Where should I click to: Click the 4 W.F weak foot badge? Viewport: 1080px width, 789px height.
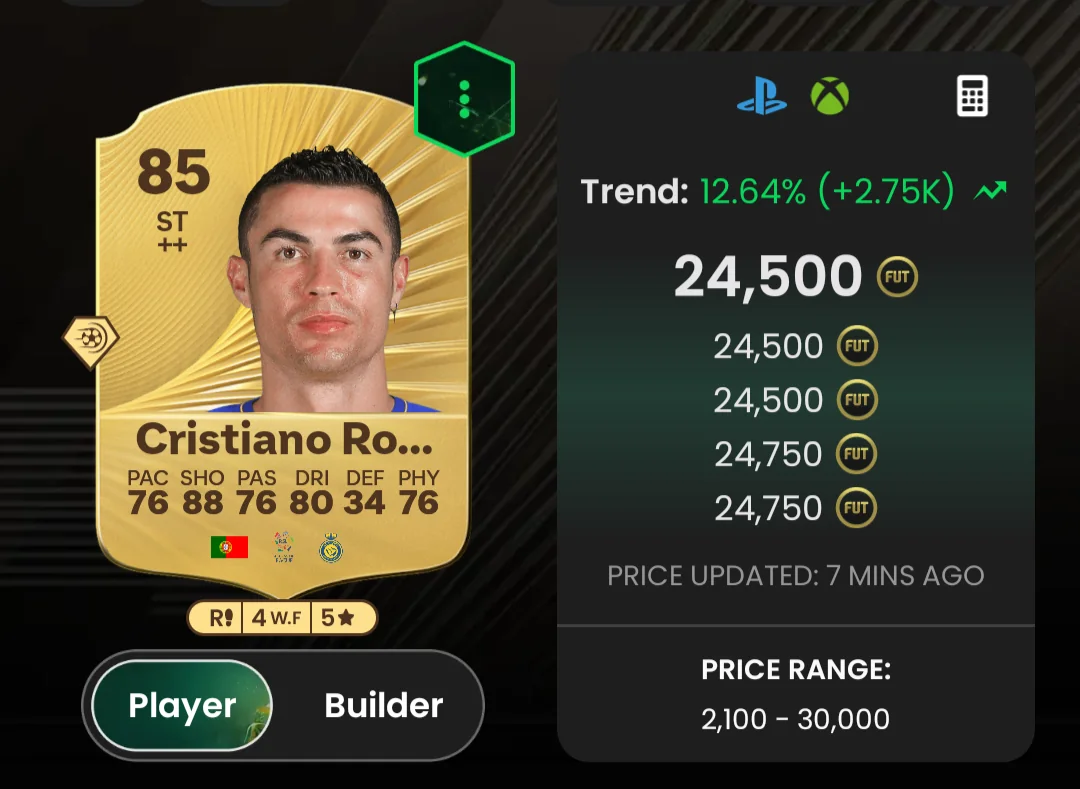(x=276, y=618)
